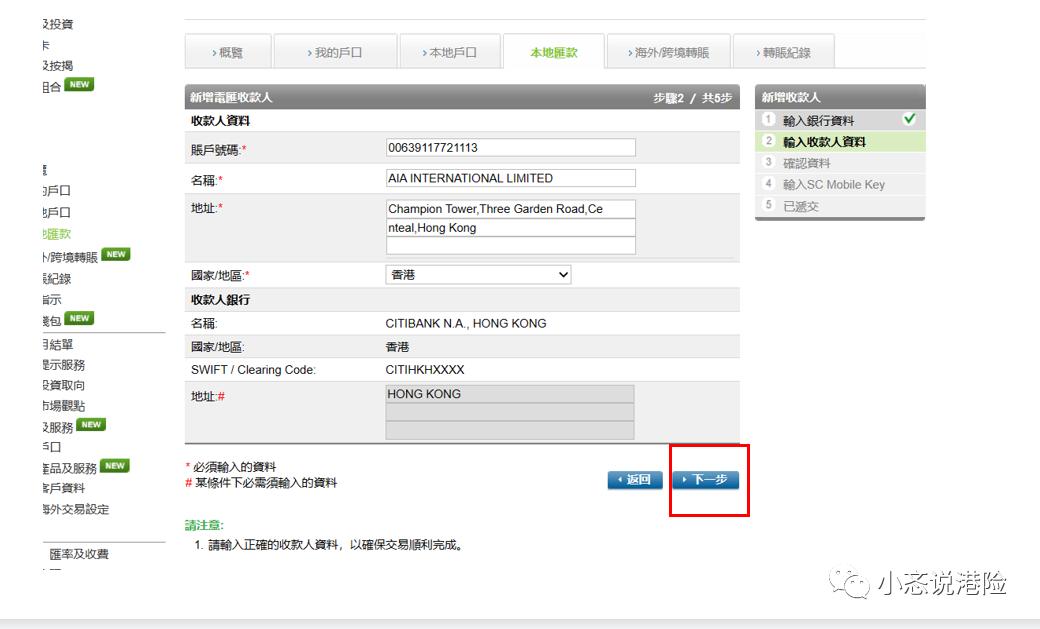The height and width of the screenshot is (629, 1040).
Task: Click the green 匯款 sidebar link
Action: click(x=56, y=234)
